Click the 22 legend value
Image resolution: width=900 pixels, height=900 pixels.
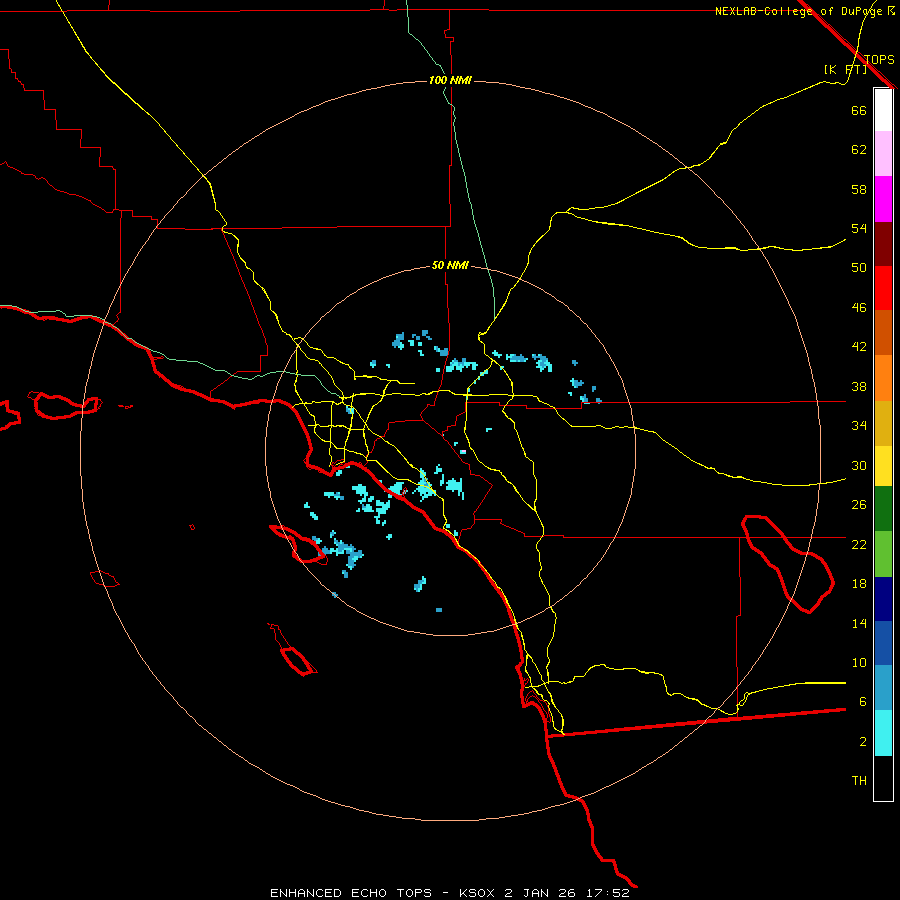coord(859,545)
